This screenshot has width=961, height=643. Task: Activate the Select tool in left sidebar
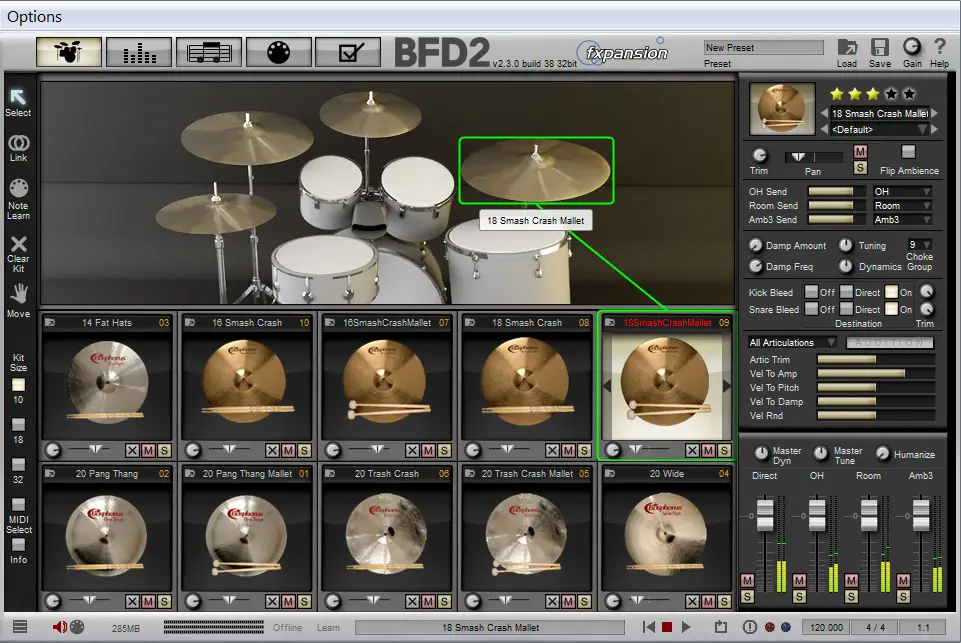(x=18, y=97)
